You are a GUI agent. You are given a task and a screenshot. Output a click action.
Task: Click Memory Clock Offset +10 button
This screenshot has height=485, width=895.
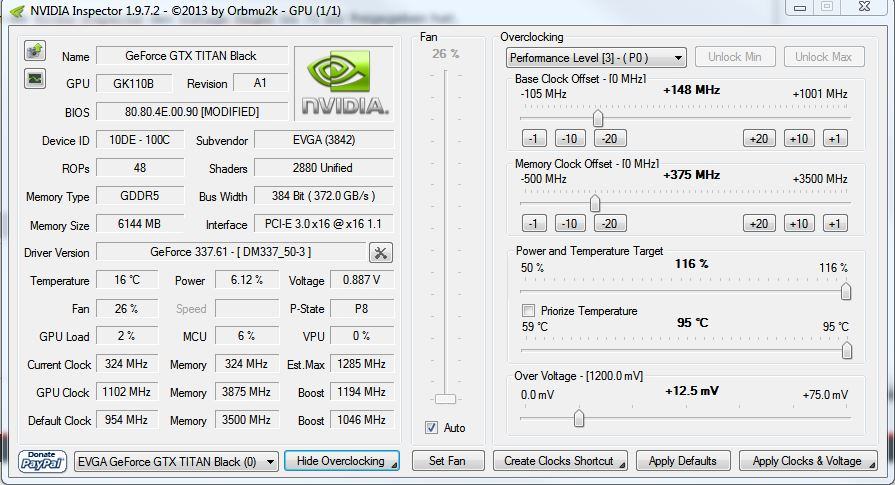click(x=799, y=223)
